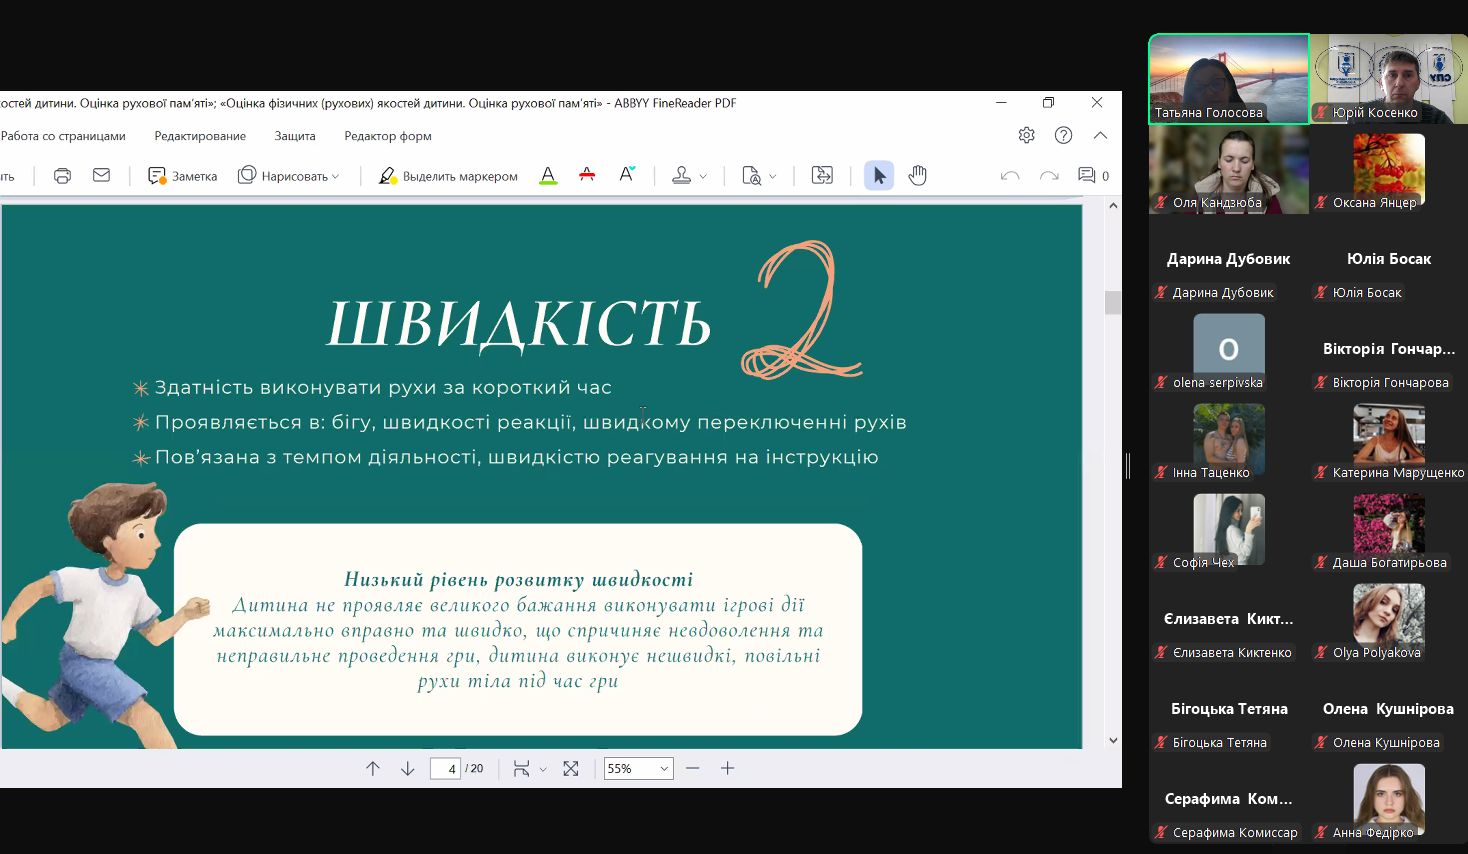Select the strikethrough text markup tool
This screenshot has width=1468, height=854.
click(587, 176)
